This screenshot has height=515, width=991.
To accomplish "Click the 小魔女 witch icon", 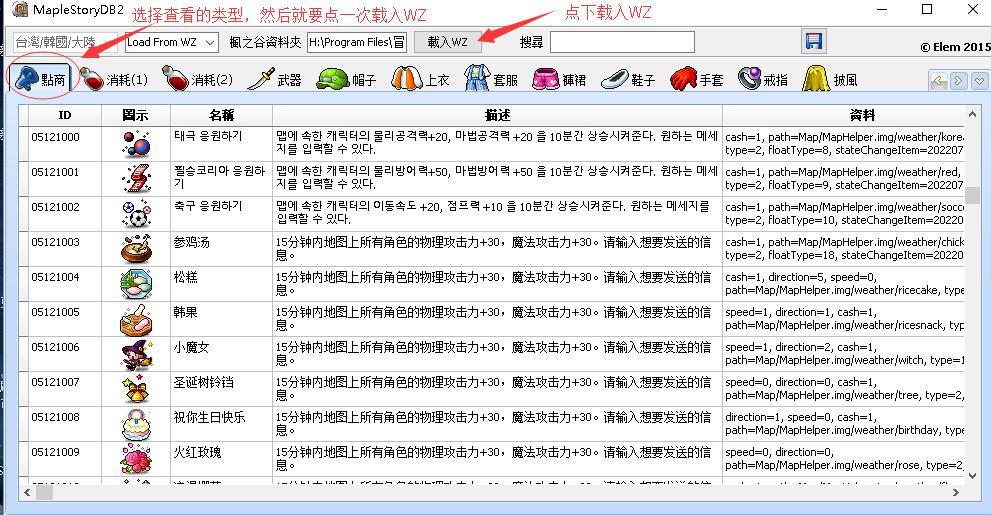I will click(136, 354).
